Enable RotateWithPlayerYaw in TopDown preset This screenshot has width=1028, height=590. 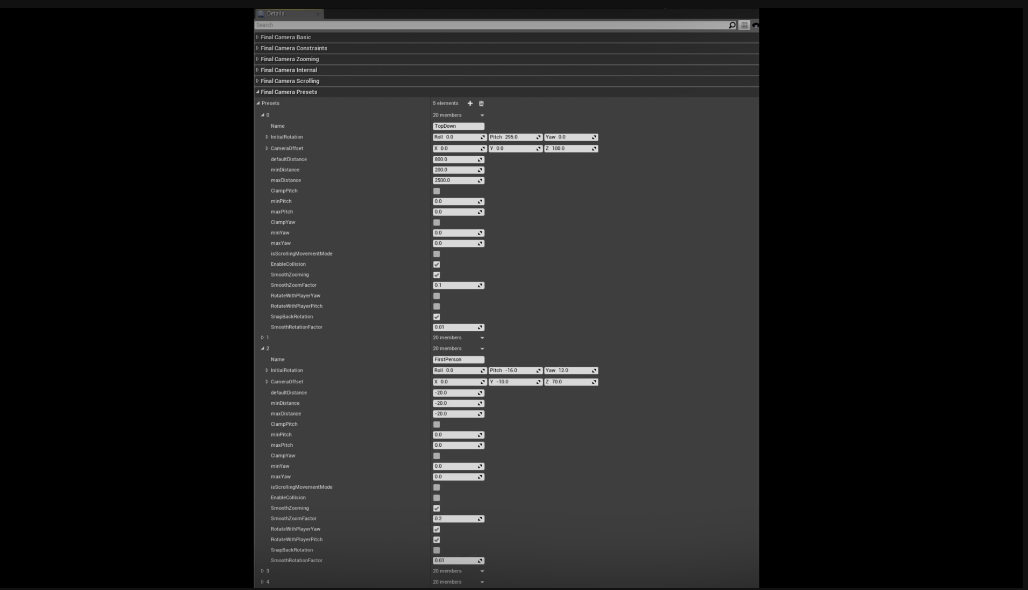coord(437,296)
